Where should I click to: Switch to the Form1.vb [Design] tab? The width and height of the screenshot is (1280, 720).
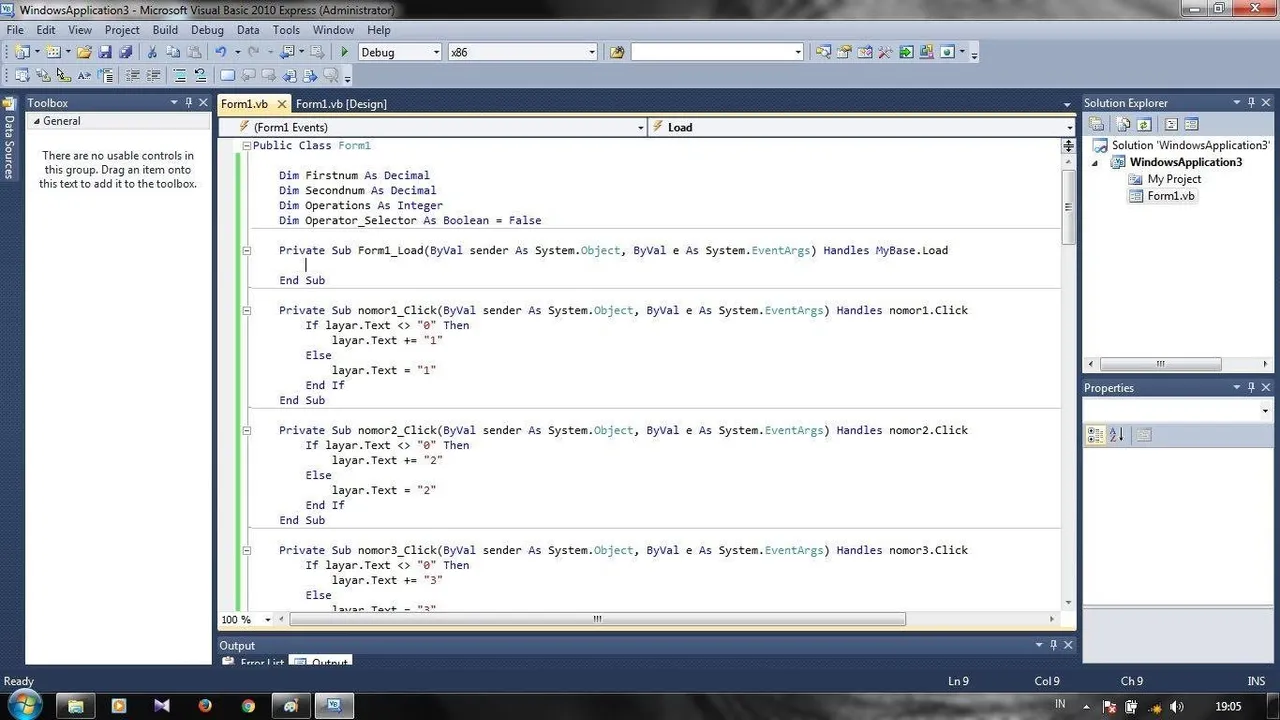(341, 104)
